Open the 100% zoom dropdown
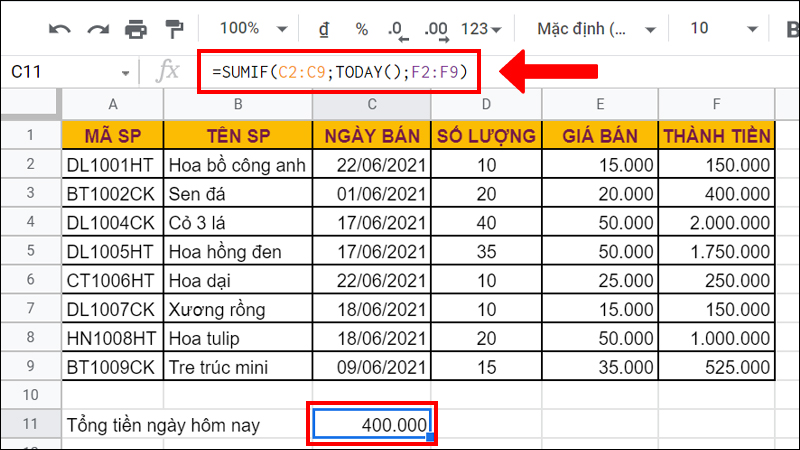Viewport: 800px width, 450px height. (254, 28)
